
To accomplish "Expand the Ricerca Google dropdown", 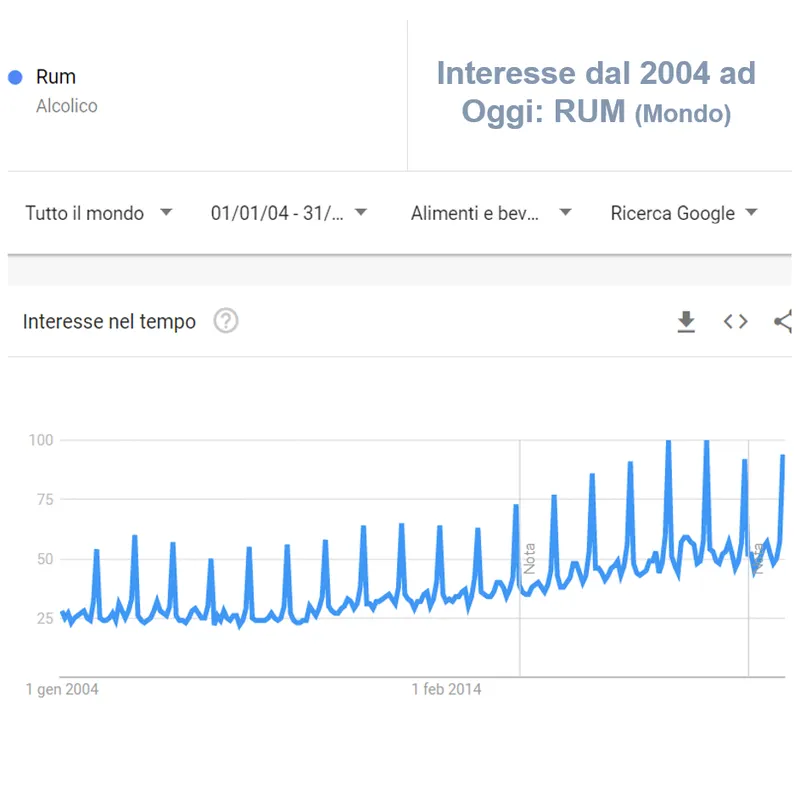I will click(683, 213).
